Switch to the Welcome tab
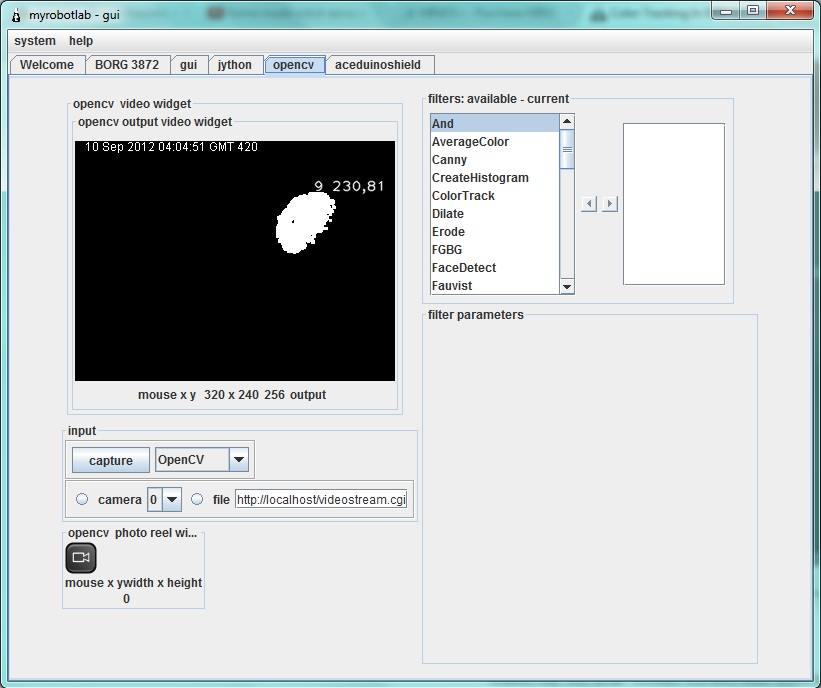The height and width of the screenshot is (688, 821). click(47, 65)
